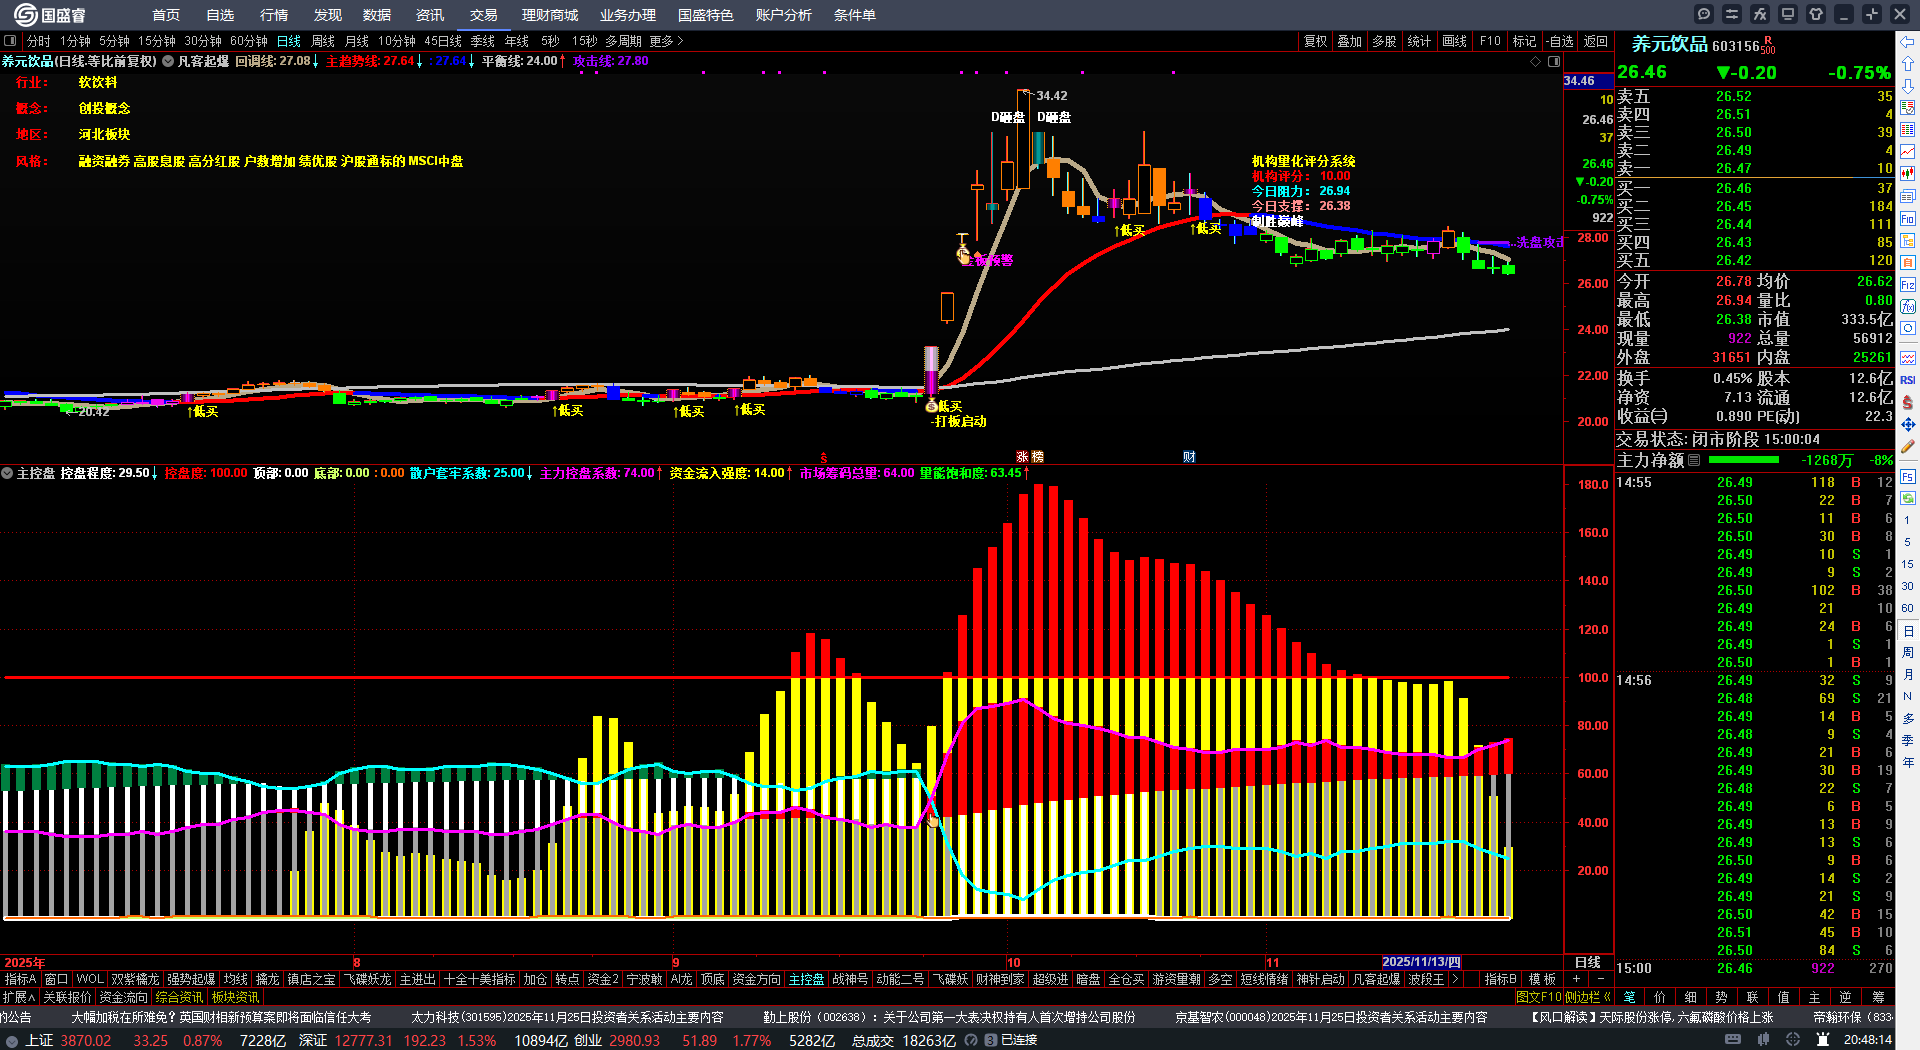The width and height of the screenshot is (1920, 1050).
Task: Click the circle sidebar icon below f(x)
Action: (x=1908, y=329)
